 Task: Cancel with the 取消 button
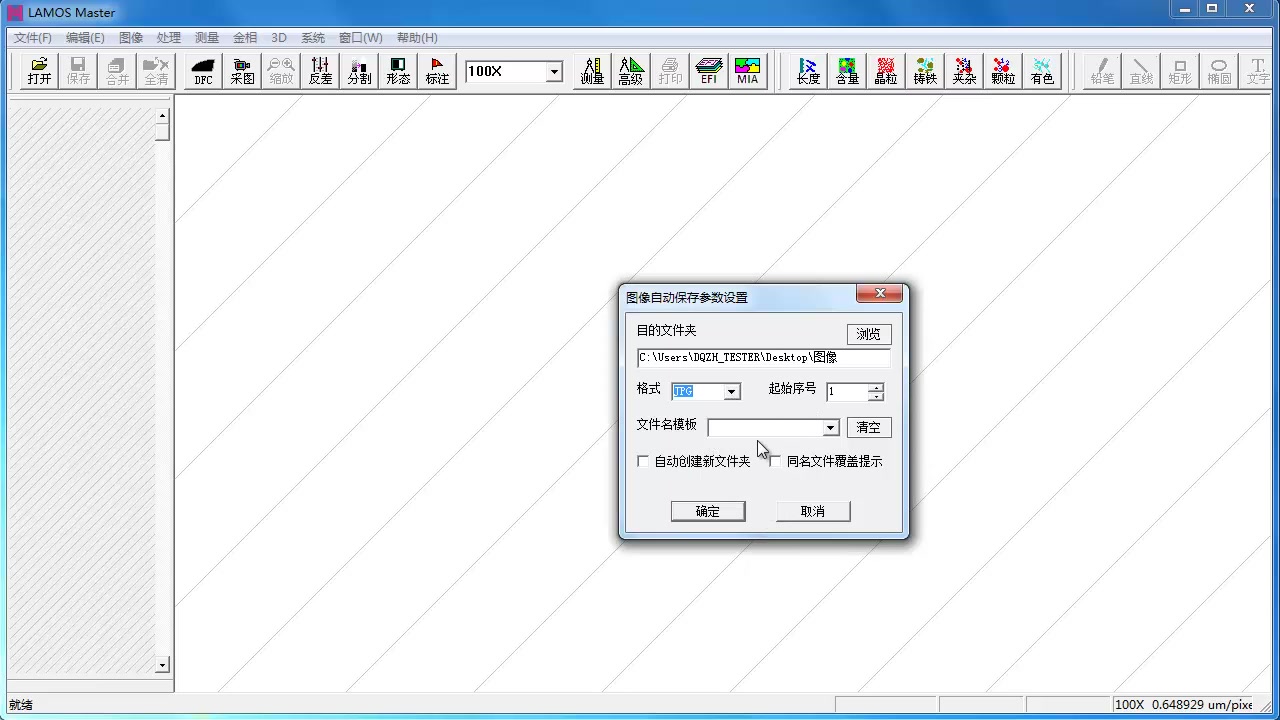(813, 511)
